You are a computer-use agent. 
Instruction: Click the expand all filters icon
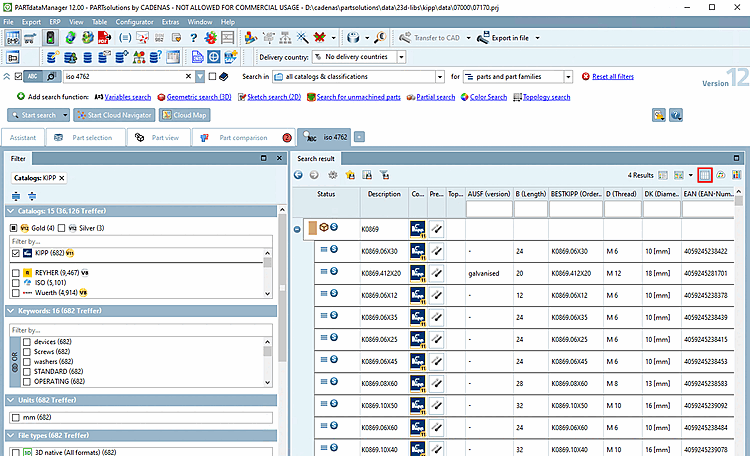coord(16,196)
